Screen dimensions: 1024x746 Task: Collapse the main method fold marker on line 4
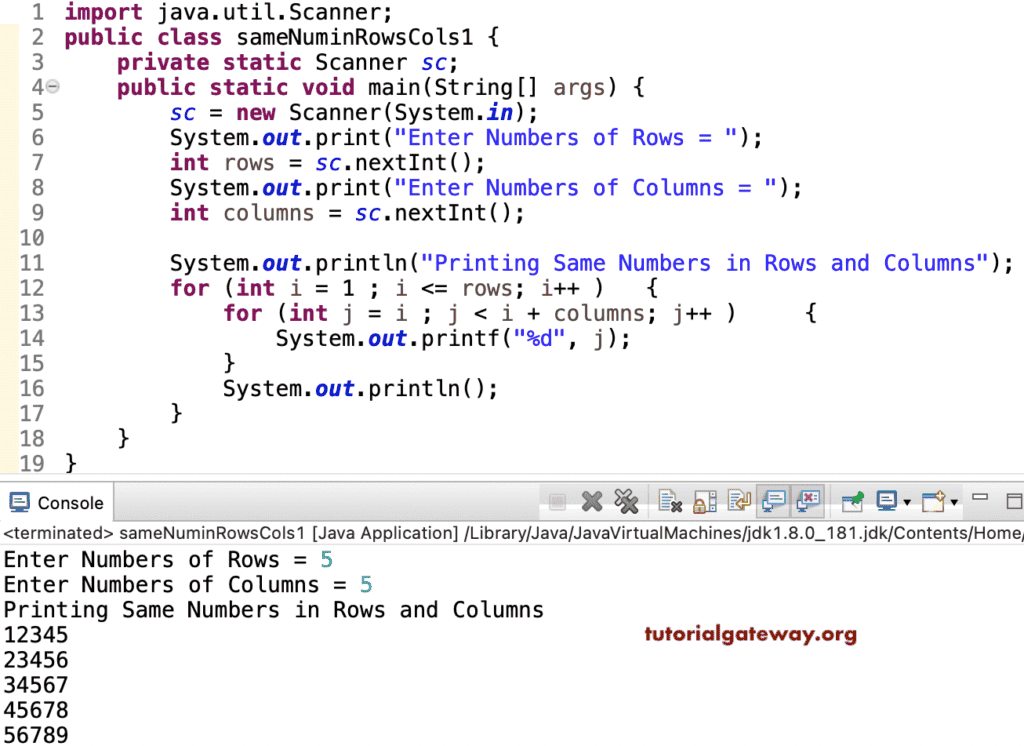click(x=53, y=87)
